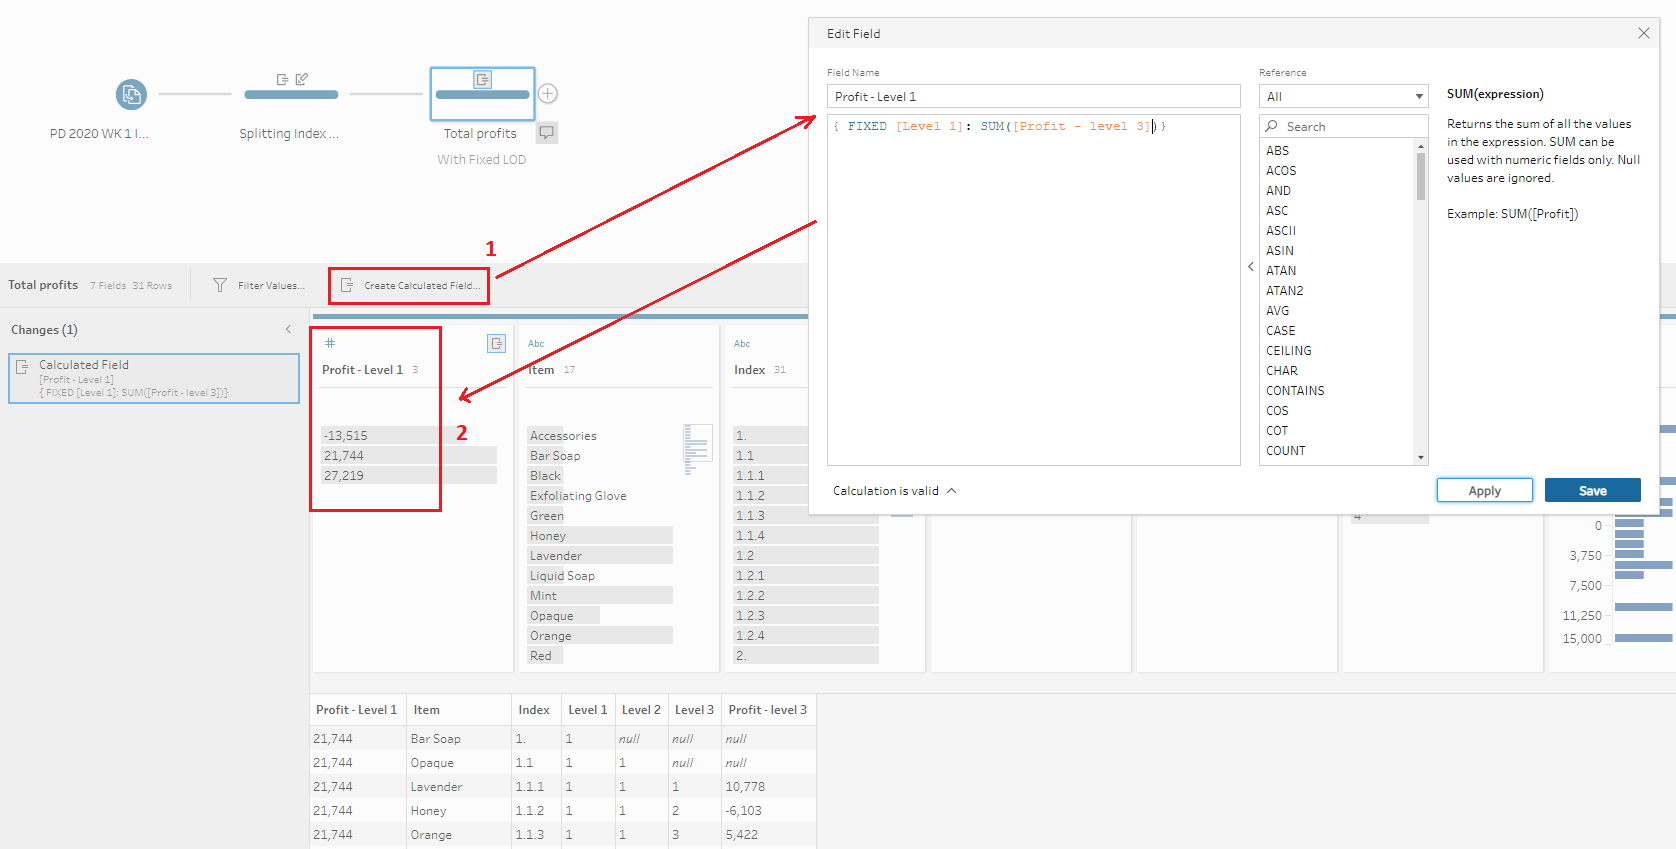Select Accessories in the Item field card
This screenshot has width=1676, height=849.
pyautogui.click(x=563, y=436)
